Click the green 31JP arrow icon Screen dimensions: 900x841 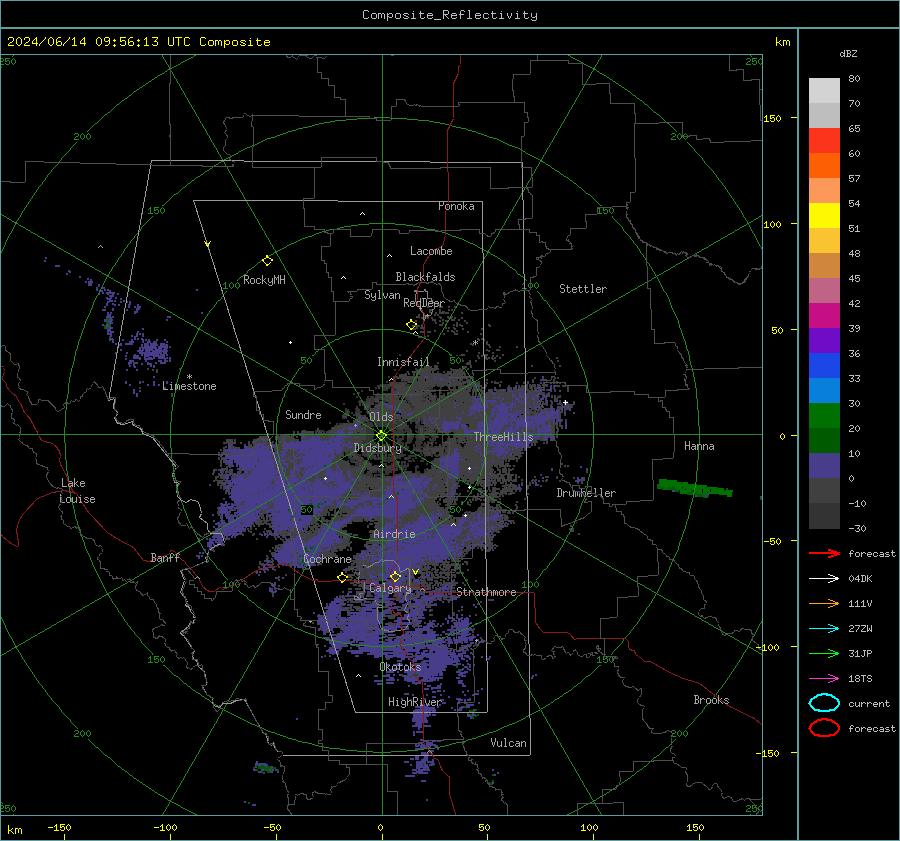click(824, 653)
